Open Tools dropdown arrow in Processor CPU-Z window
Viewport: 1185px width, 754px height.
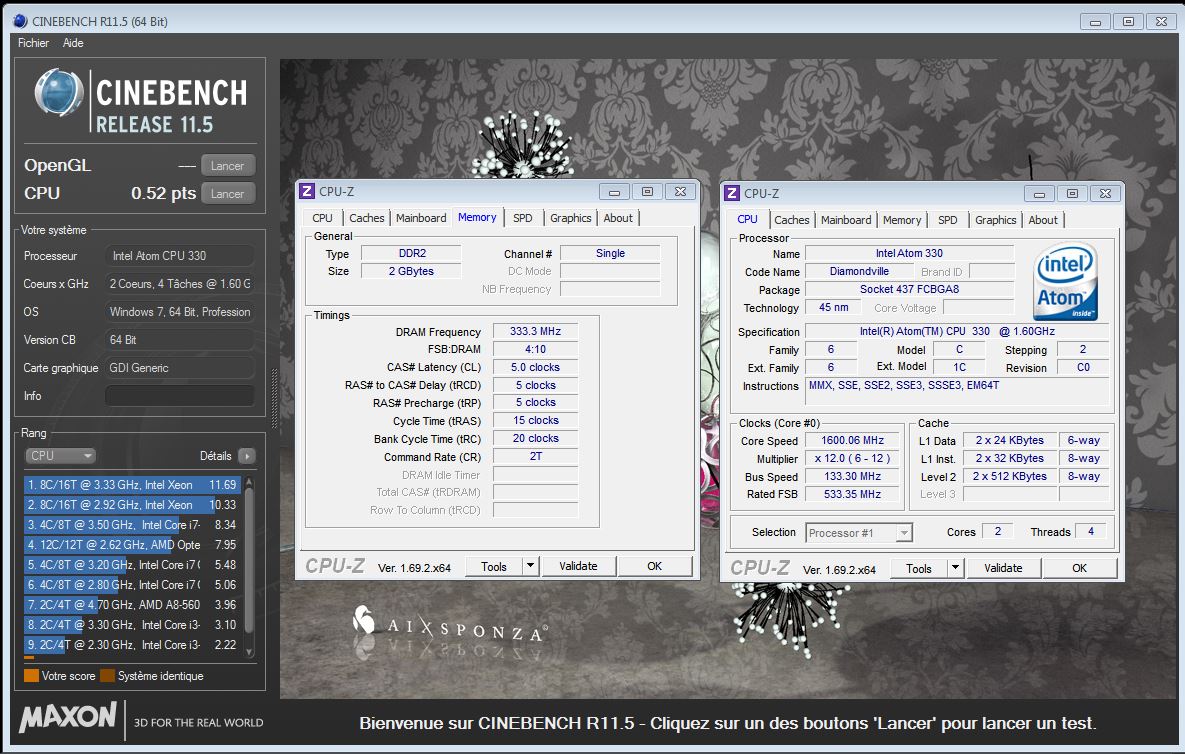click(955, 568)
